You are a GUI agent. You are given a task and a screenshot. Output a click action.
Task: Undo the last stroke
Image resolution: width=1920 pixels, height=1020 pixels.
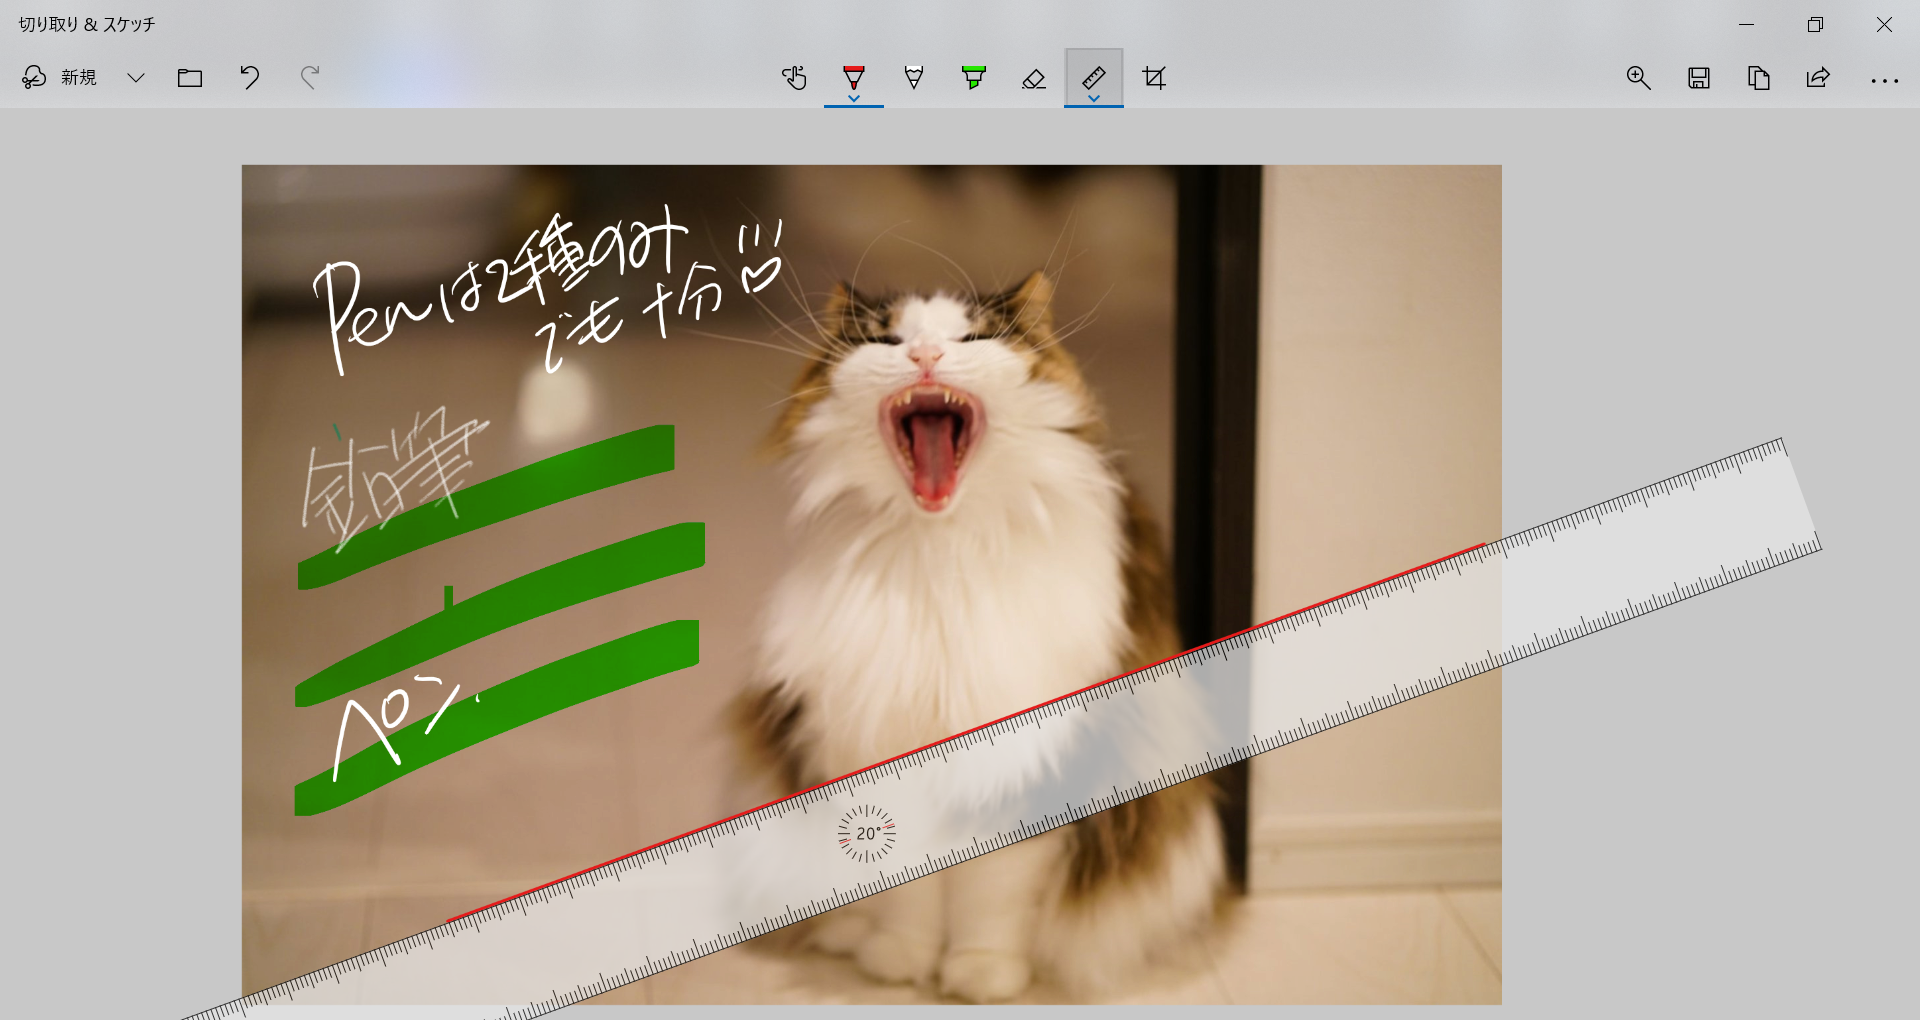[250, 78]
